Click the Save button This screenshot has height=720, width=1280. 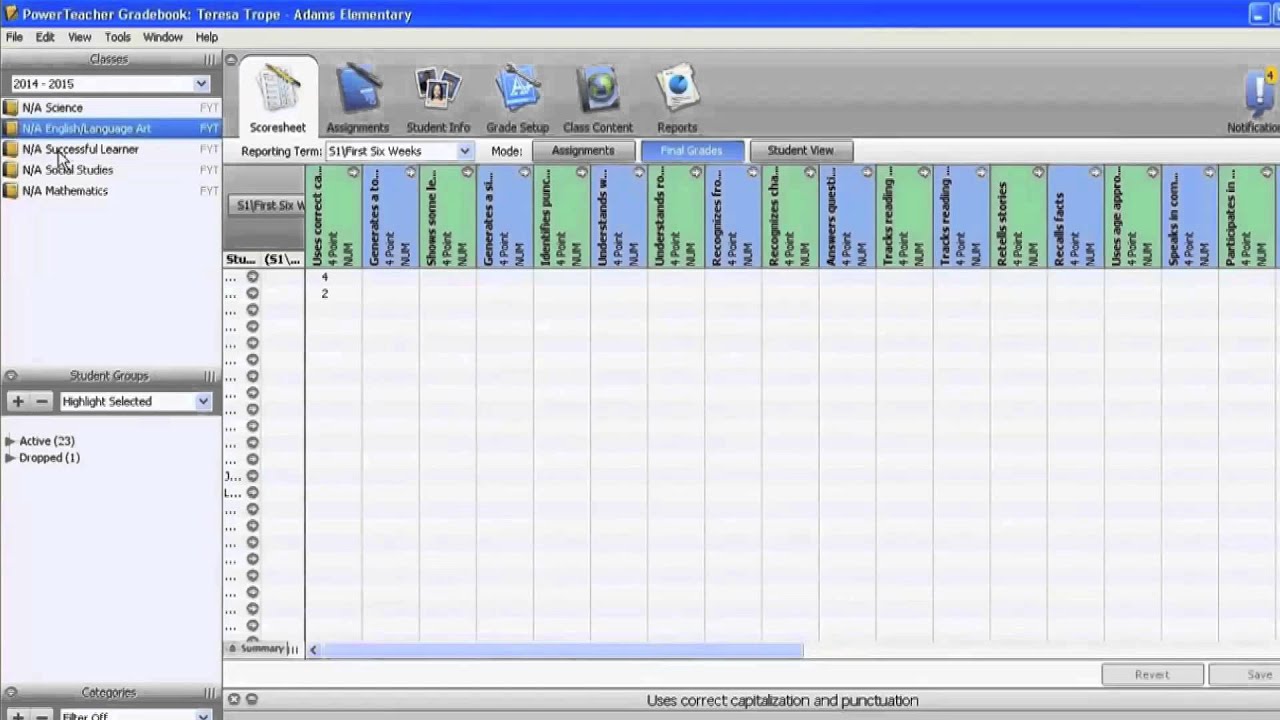point(1244,675)
